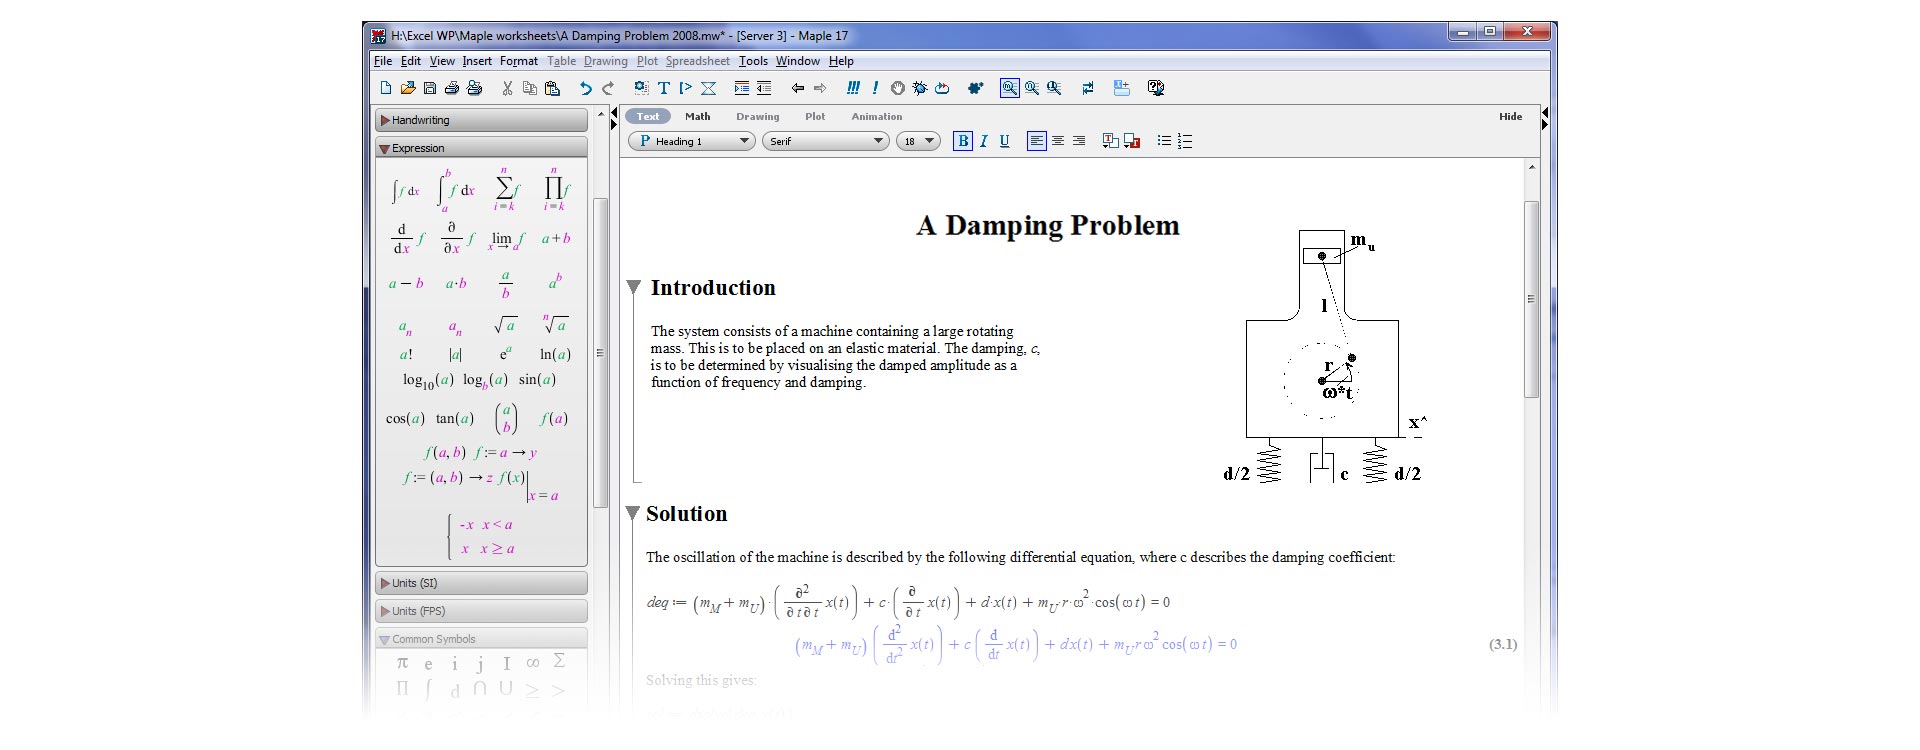Viewport: 1920px width, 750px height.
Task: Open the Tools menu
Action: (x=753, y=61)
